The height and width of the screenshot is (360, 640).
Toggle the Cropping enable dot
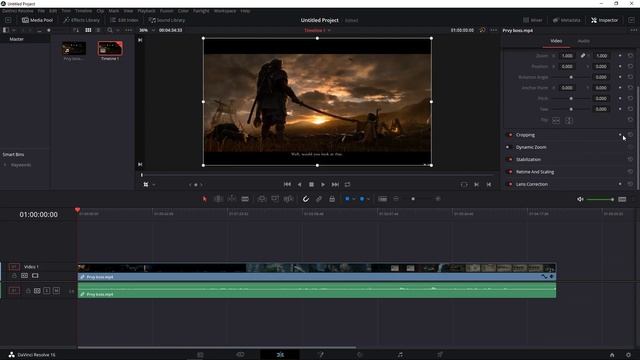pos(510,135)
